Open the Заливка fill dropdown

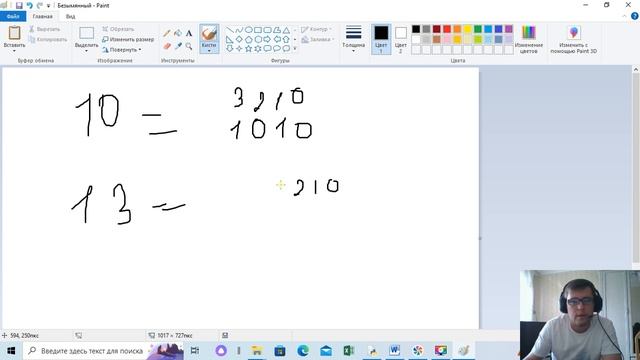point(318,40)
